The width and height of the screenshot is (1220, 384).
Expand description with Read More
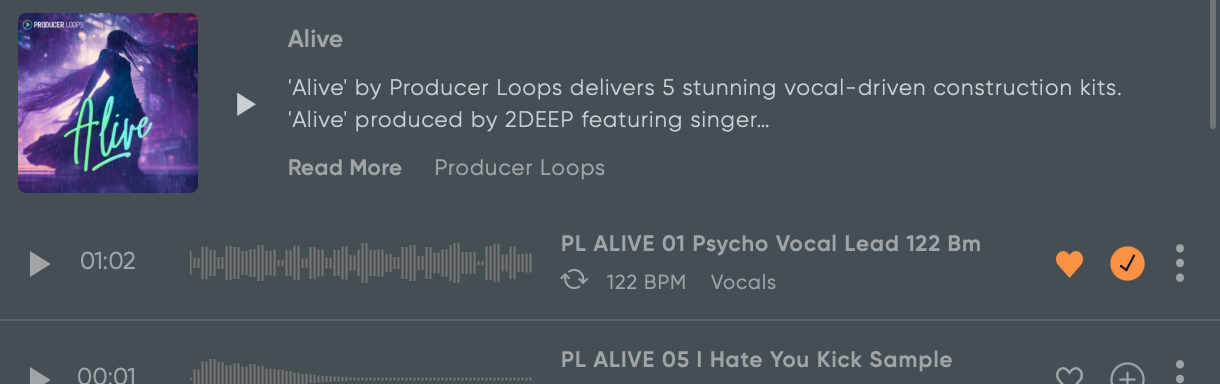pos(345,168)
